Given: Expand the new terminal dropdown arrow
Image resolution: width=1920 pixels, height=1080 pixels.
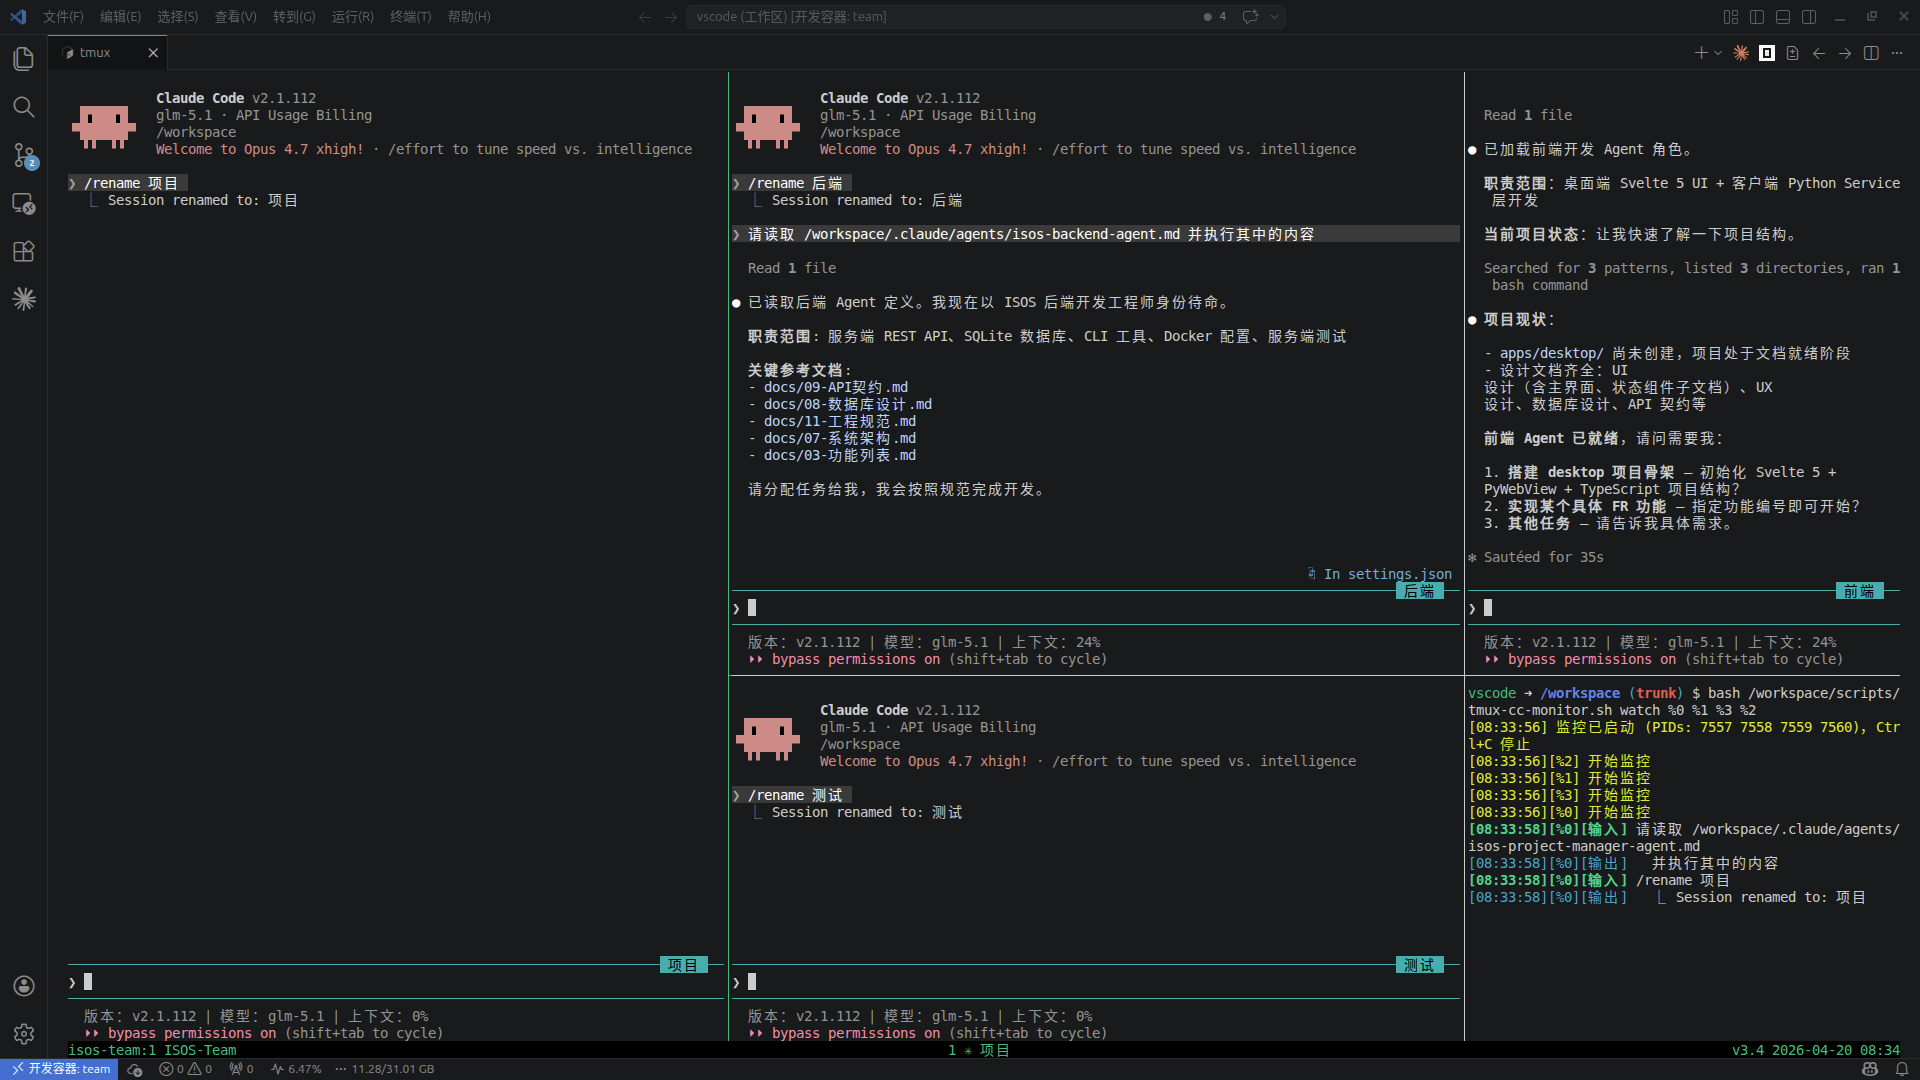Looking at the screenshot, I should coord(1718,53).
